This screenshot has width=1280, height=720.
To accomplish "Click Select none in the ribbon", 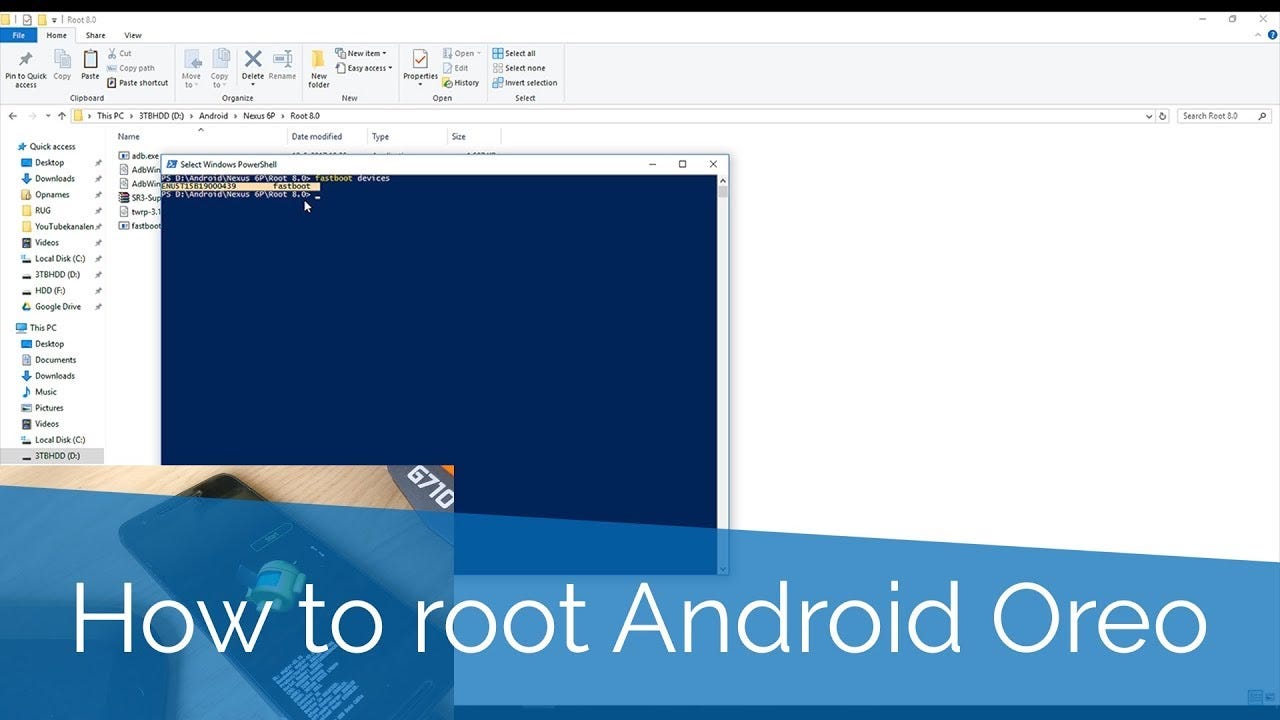I will pos(518,68).
